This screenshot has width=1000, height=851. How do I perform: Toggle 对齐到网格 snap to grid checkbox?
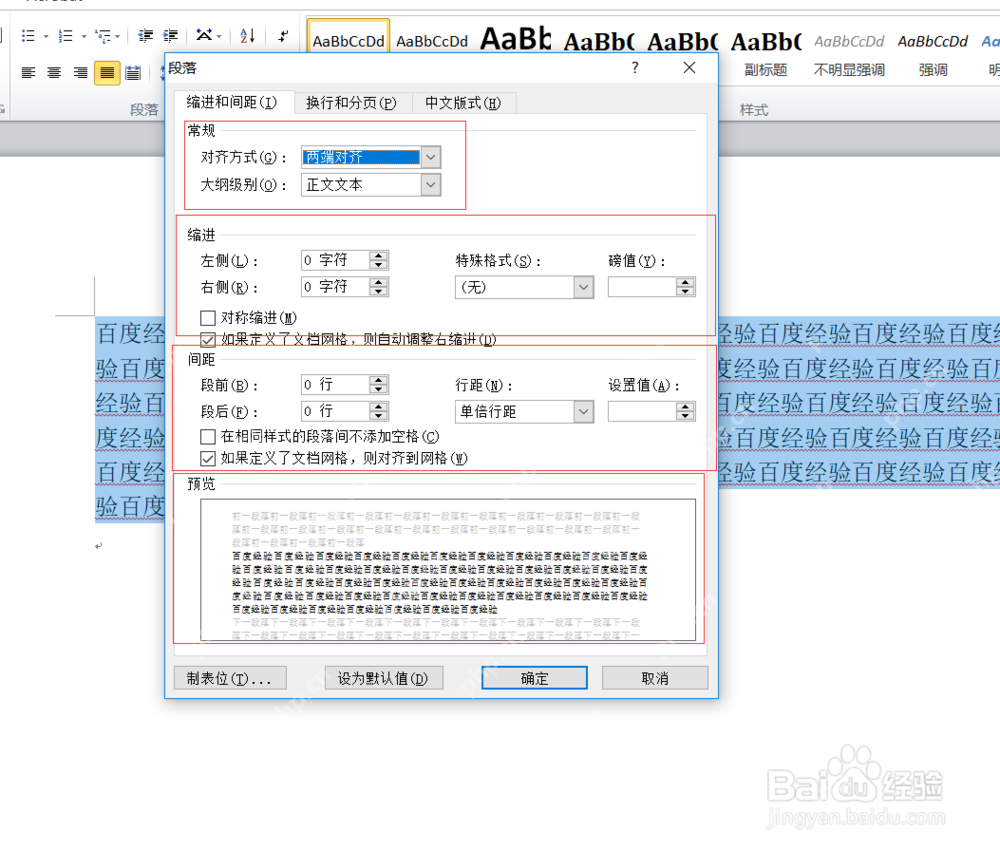[208, 458]
